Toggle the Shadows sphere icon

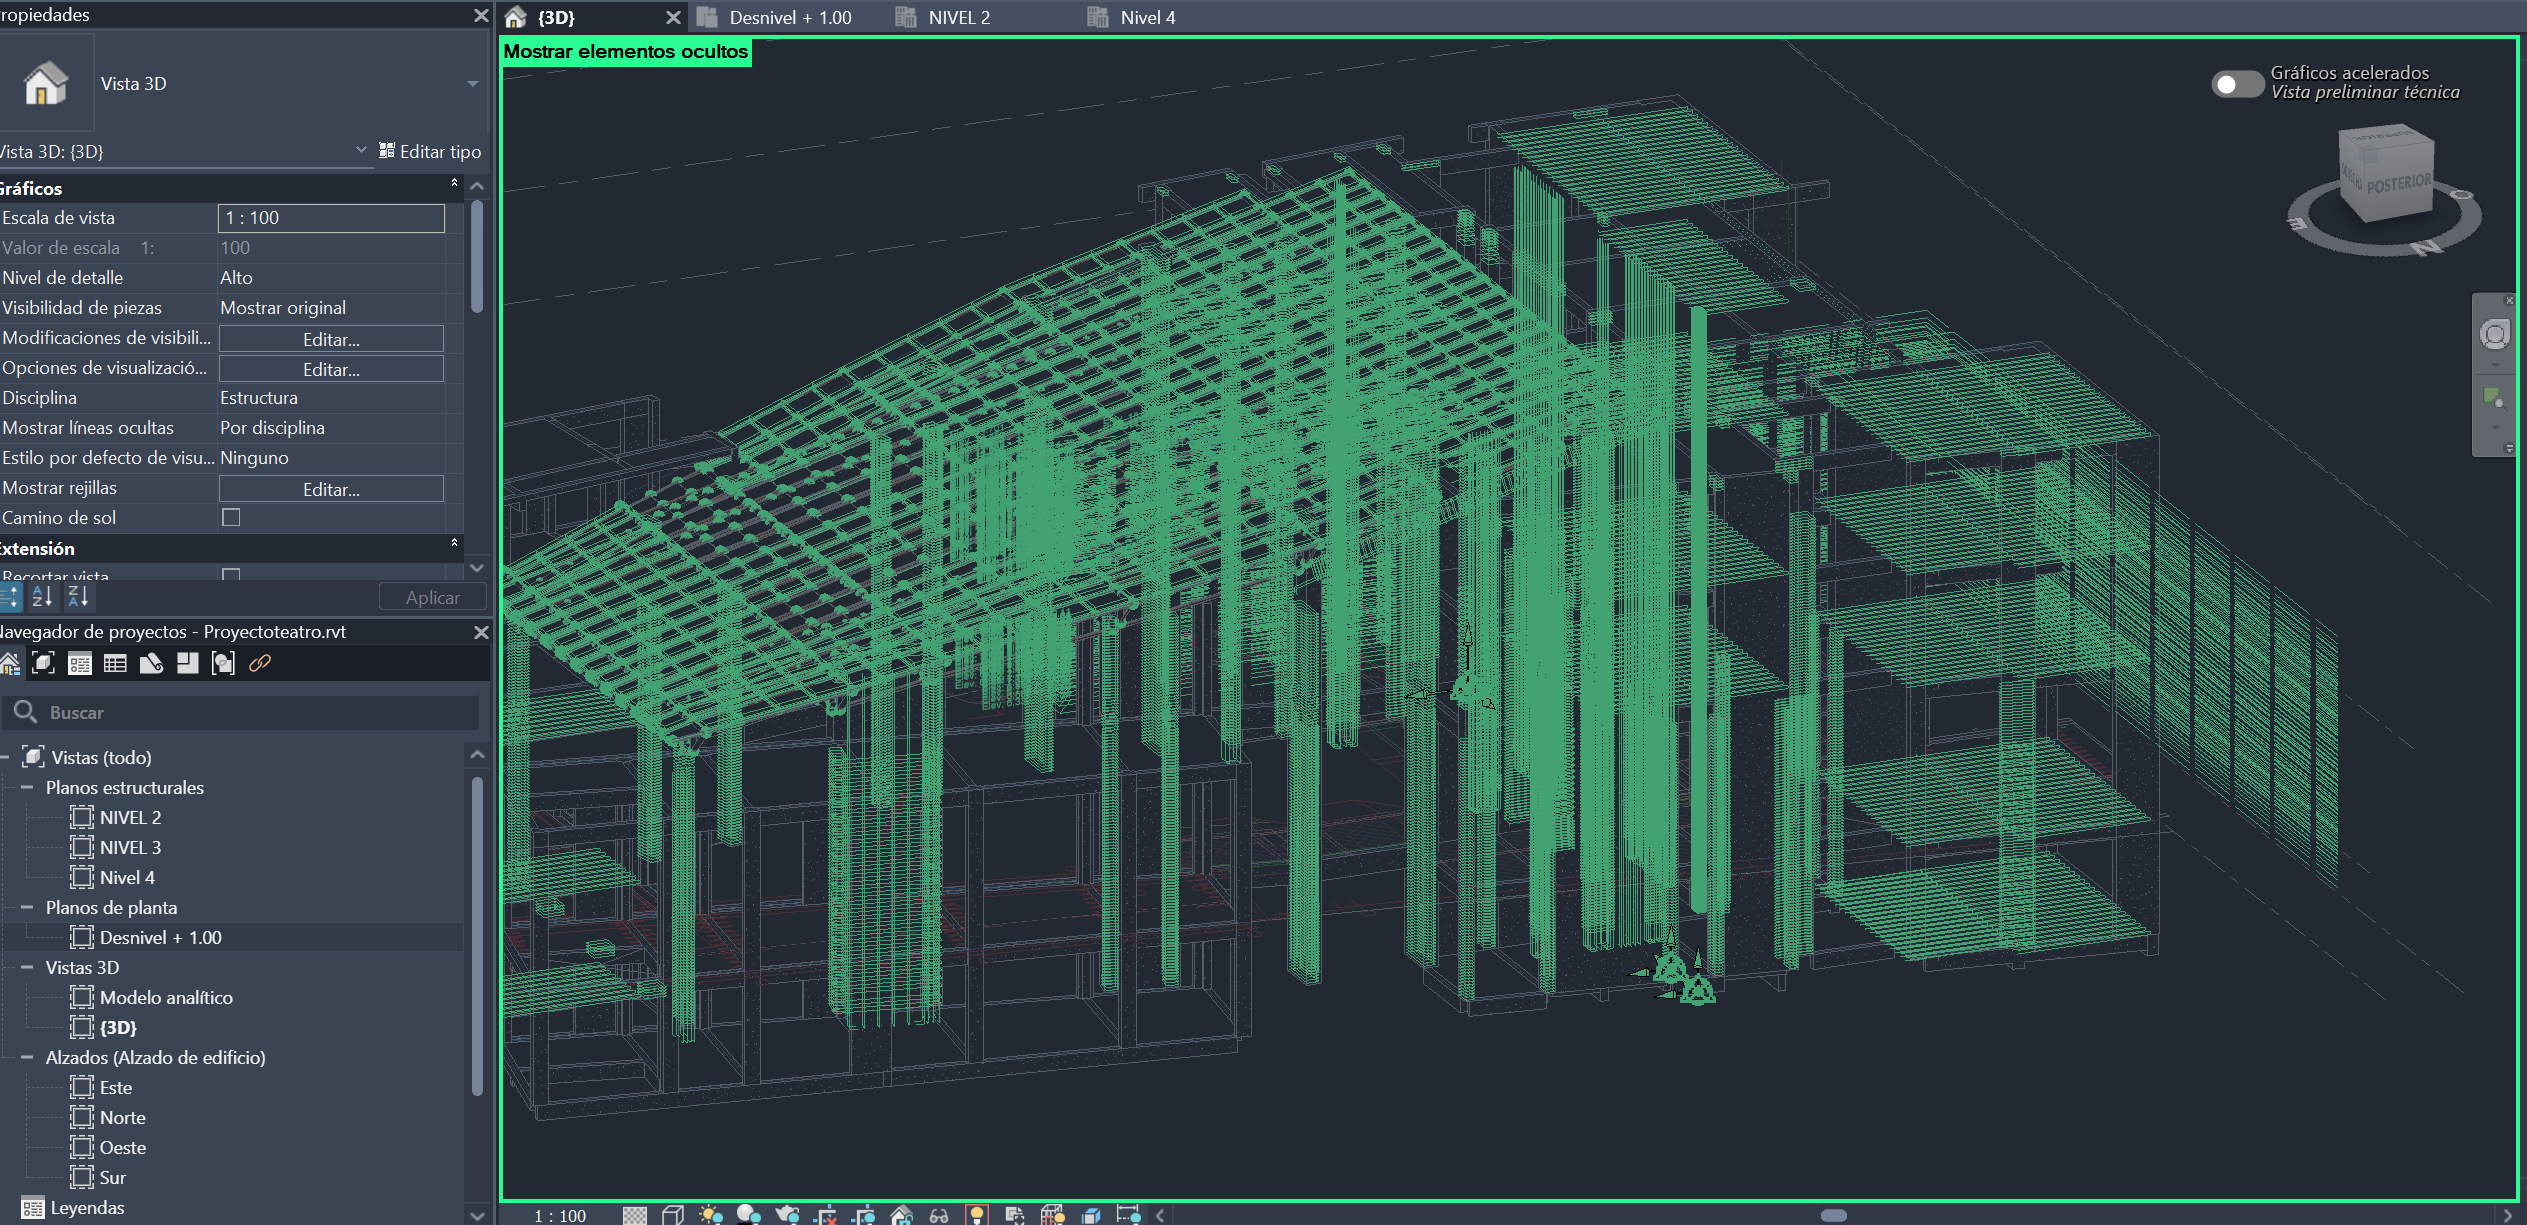[x=748, y=1215]
